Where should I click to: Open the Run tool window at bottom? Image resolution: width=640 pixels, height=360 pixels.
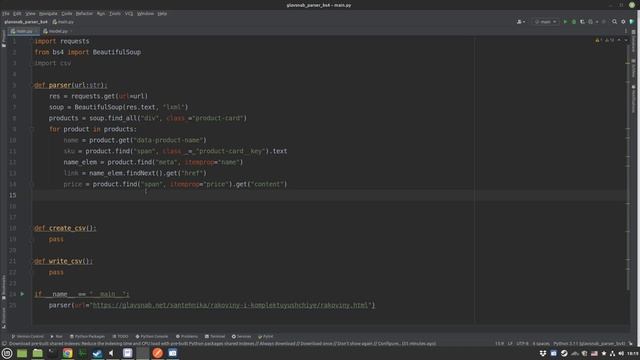point(56,336)
